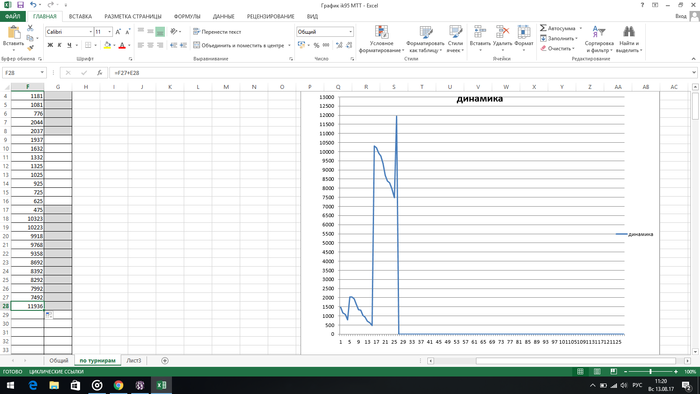
Task: Click the increase indent icon
Action: (183, 45)
